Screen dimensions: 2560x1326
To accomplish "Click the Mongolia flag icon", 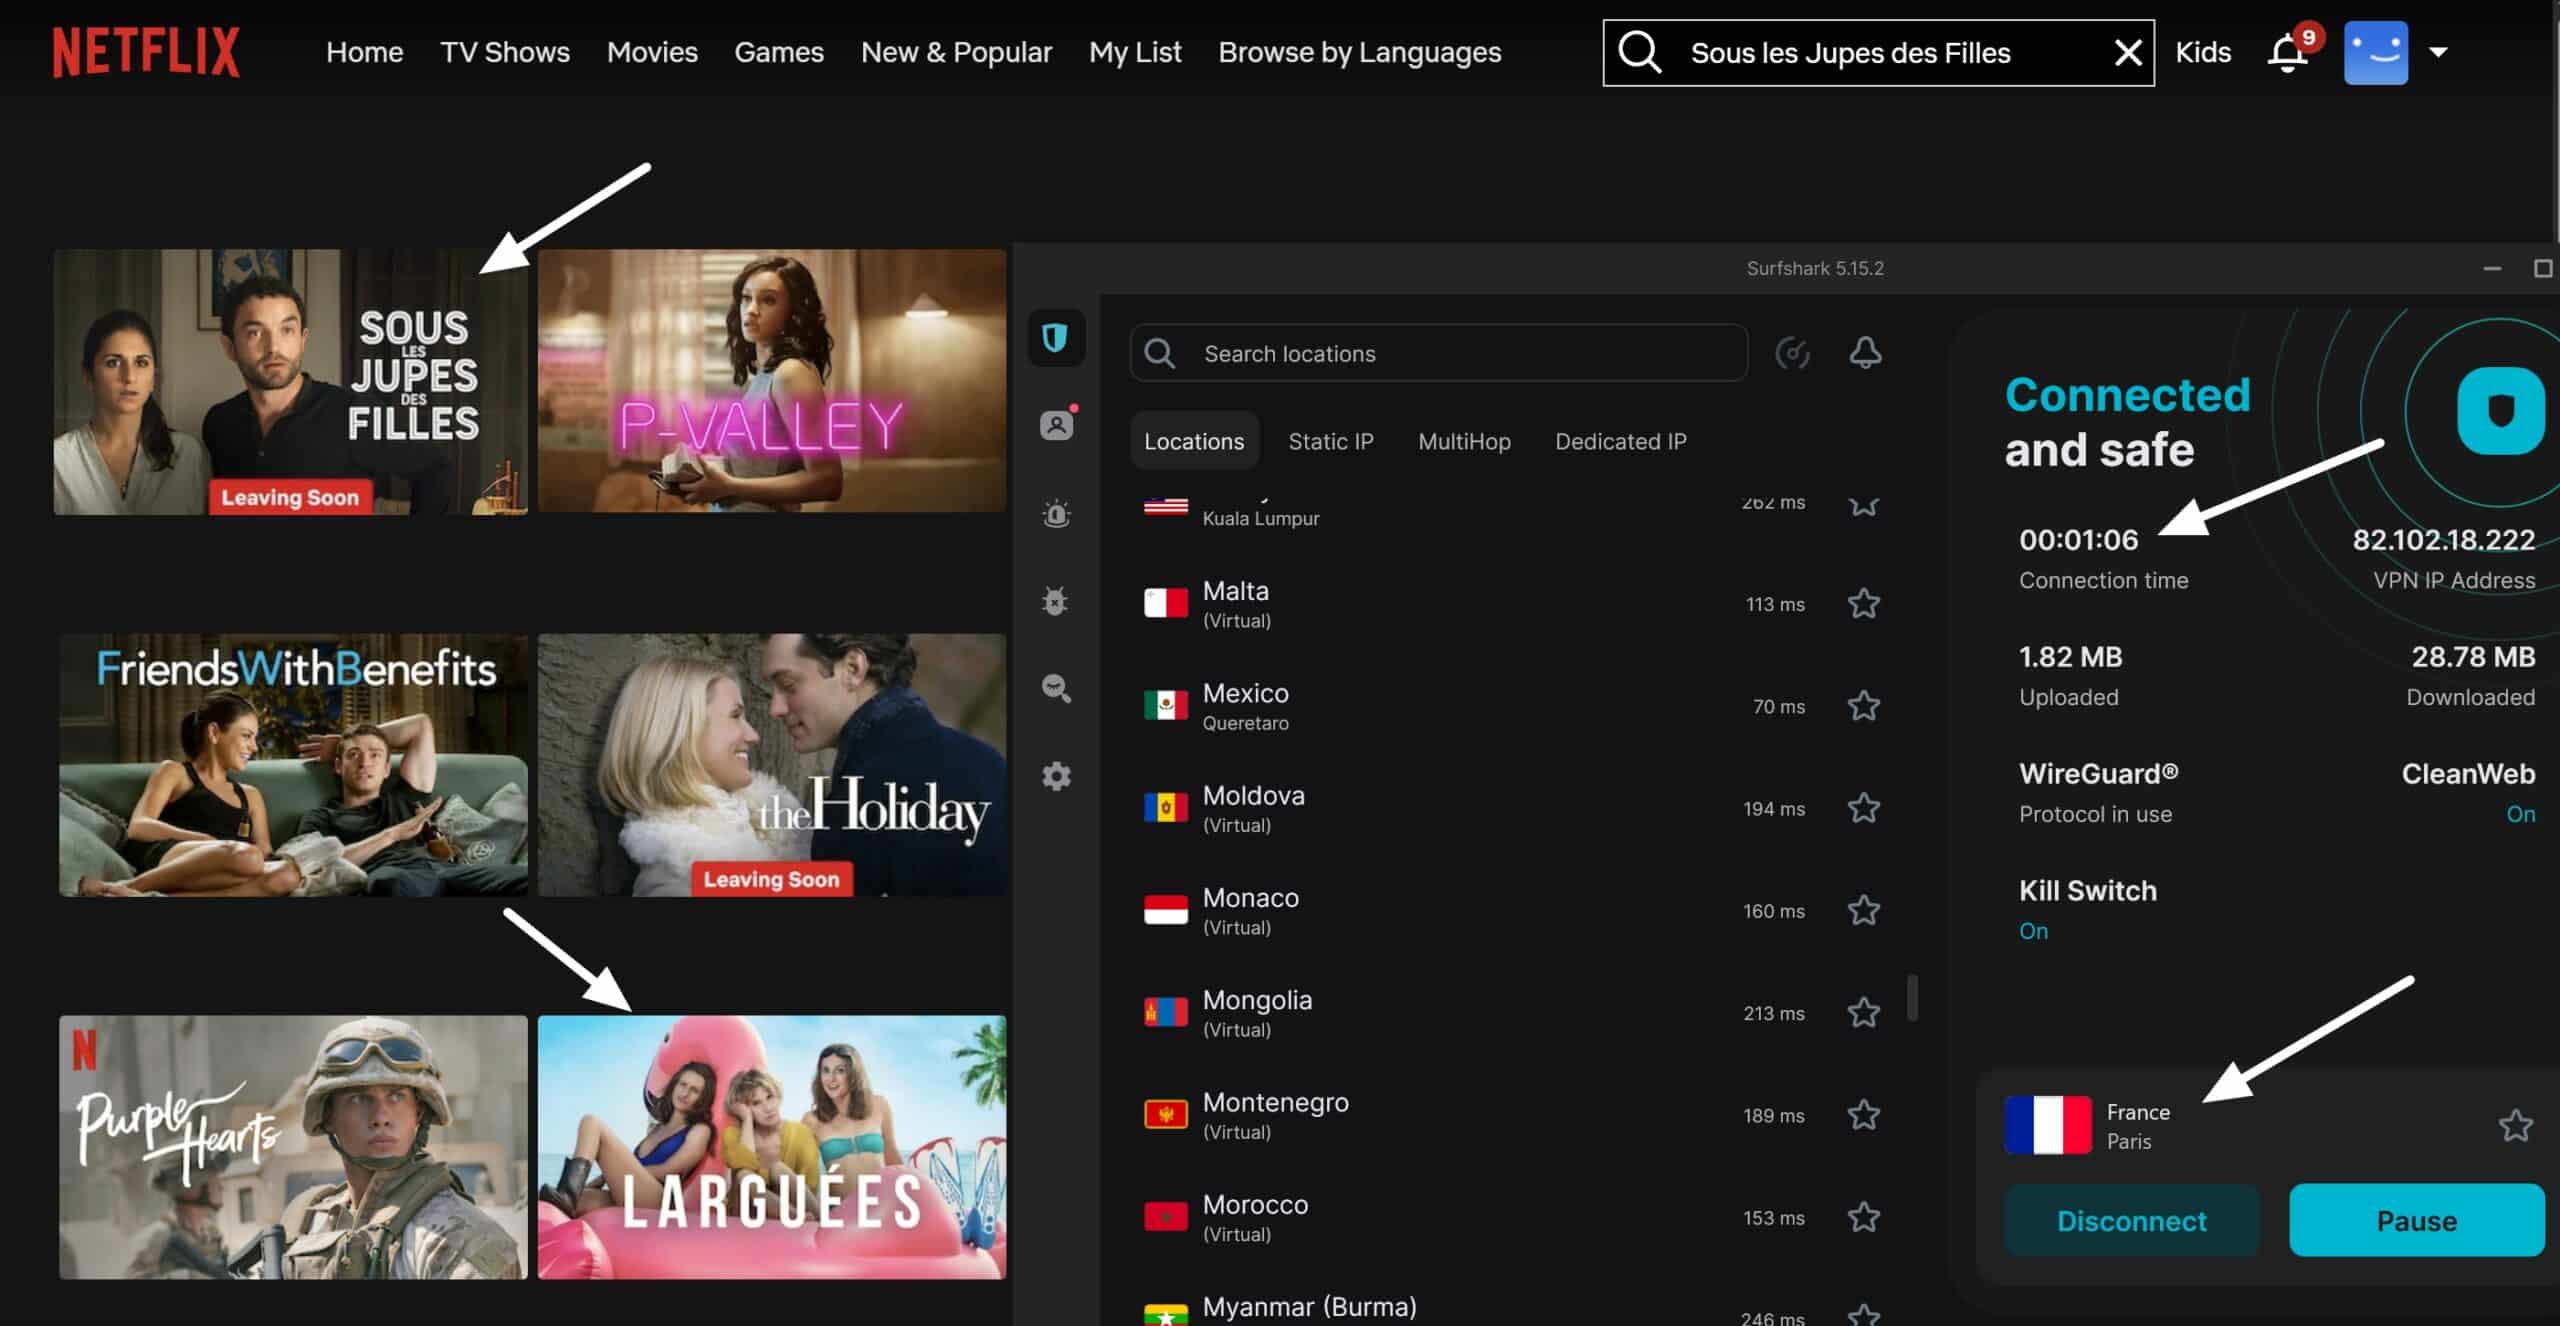I will pos(1166,1012).
